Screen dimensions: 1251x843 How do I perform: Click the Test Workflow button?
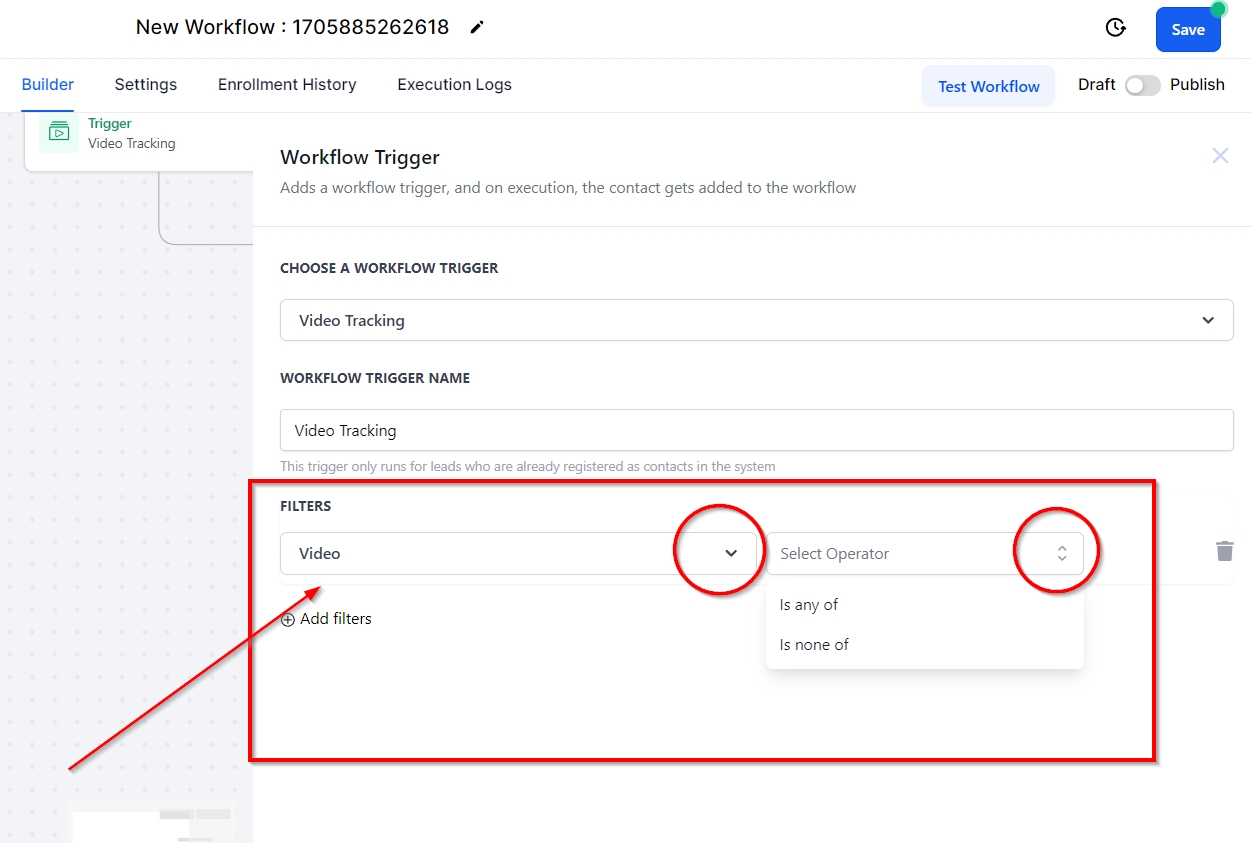(x=988, y=86)
